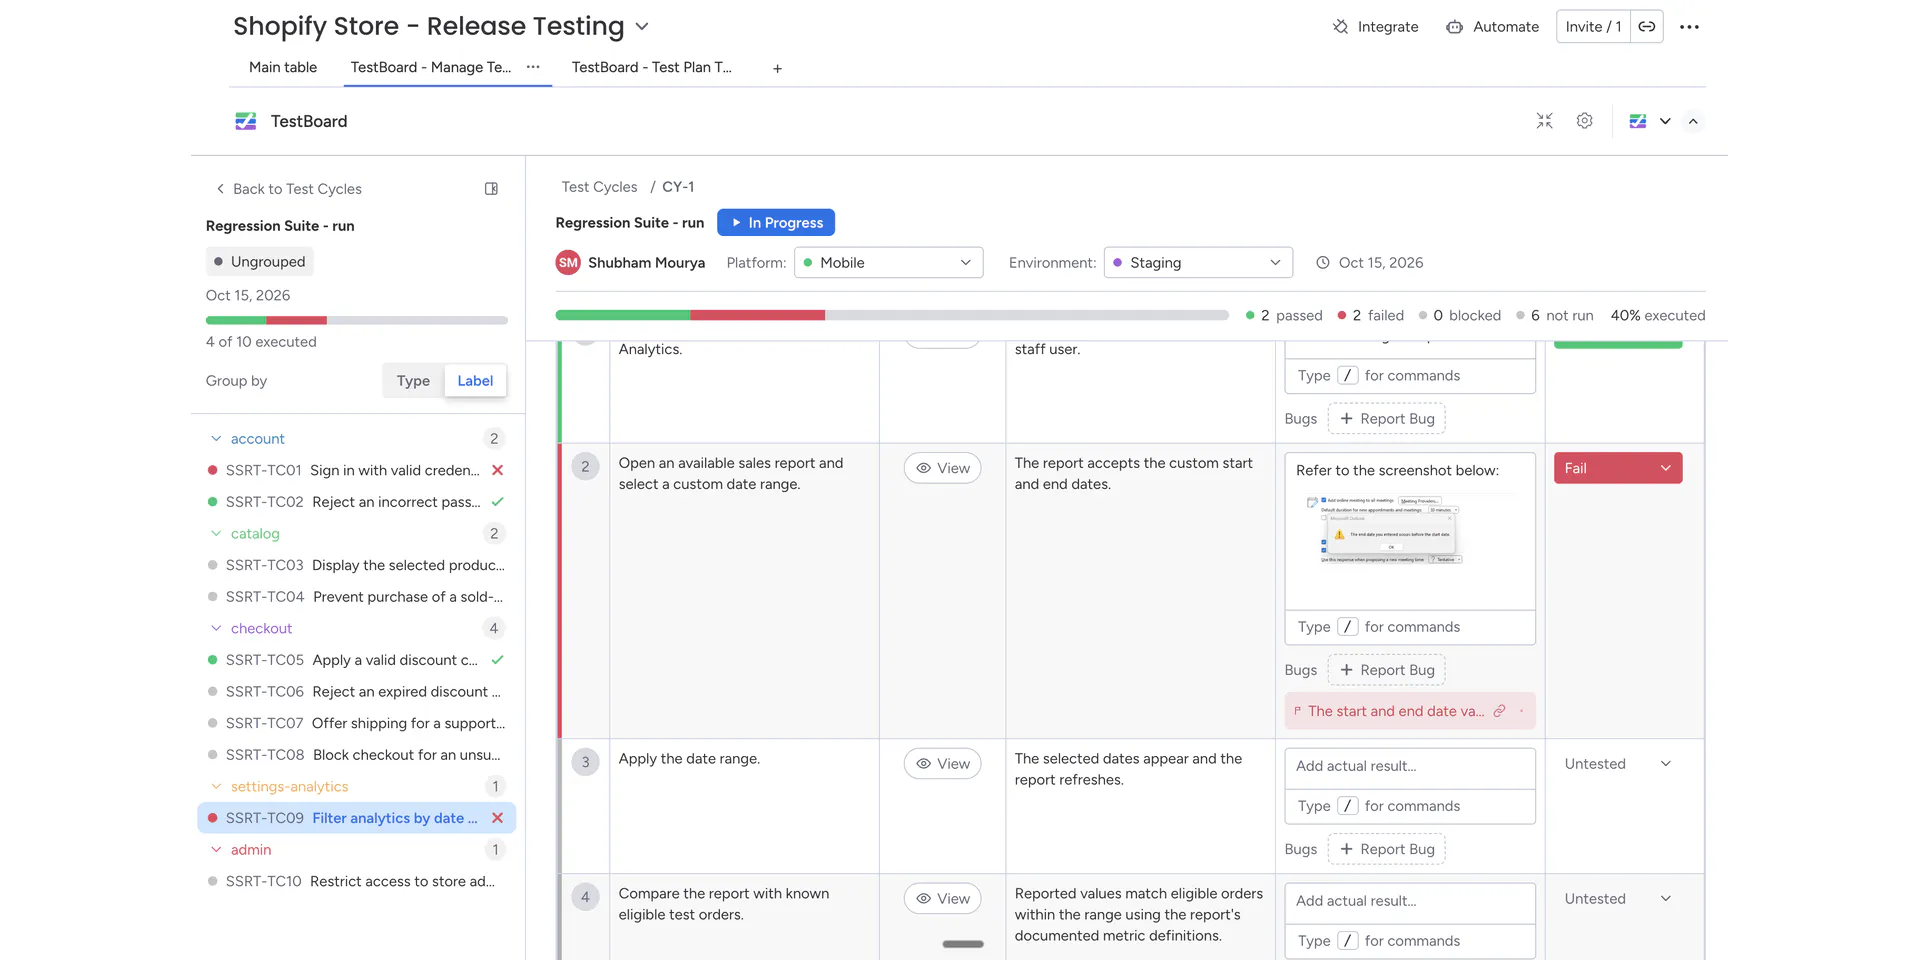Click the date clock icon beside Oct 15, 2026
The image size is (1920, 960).
(x=1322, y=263)
